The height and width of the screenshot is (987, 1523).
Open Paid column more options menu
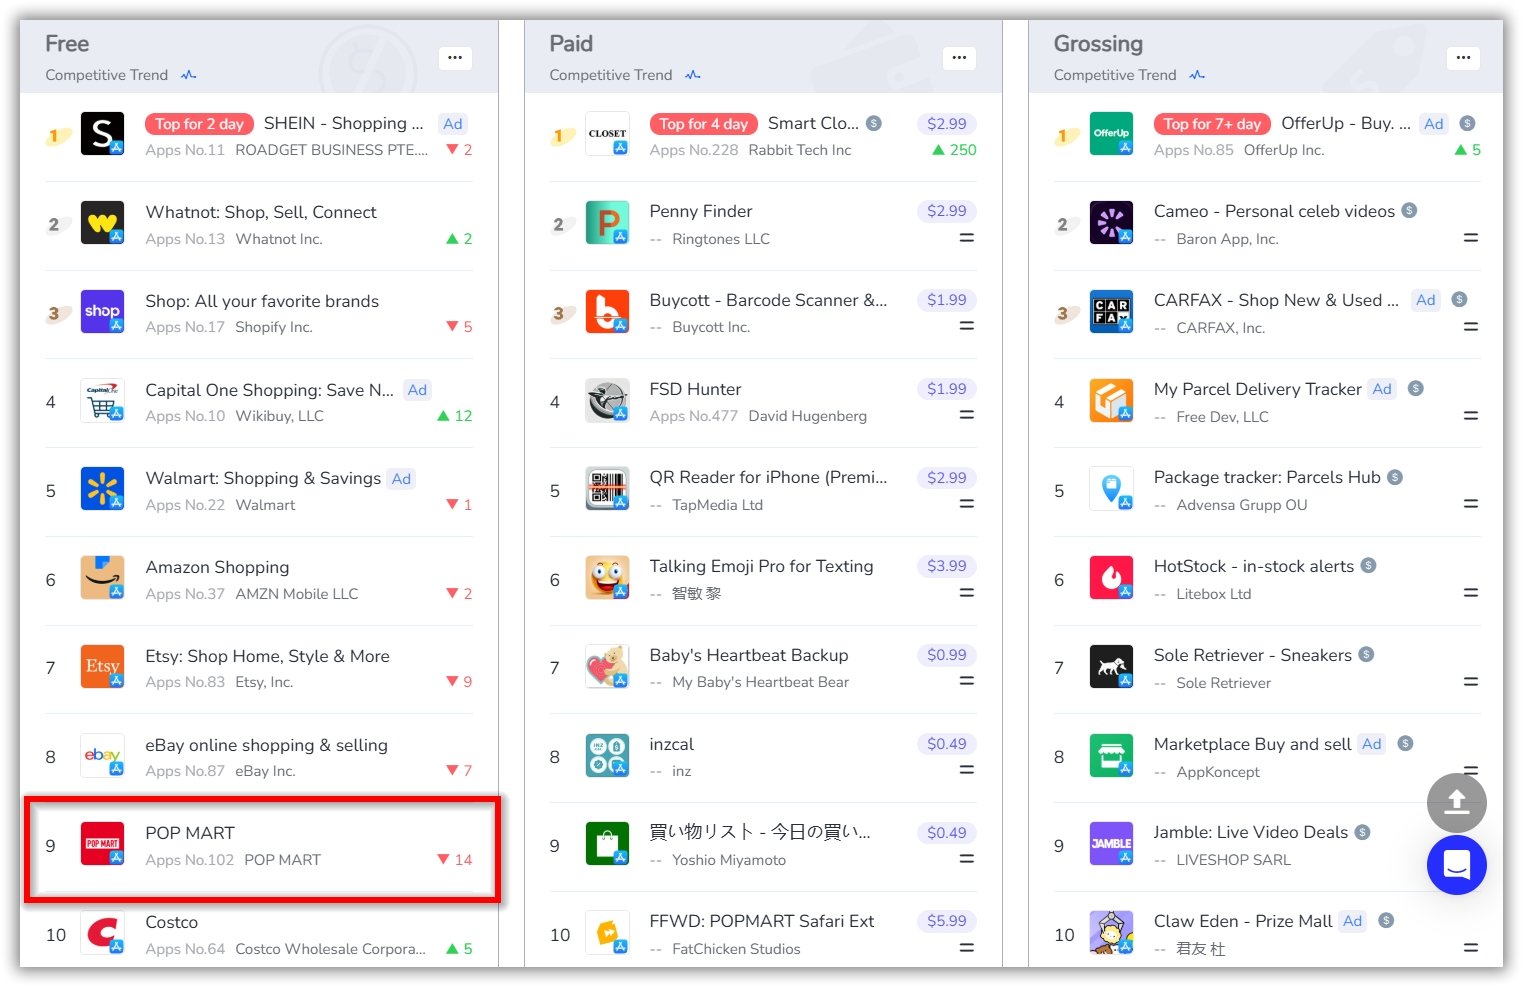[959, 57]
